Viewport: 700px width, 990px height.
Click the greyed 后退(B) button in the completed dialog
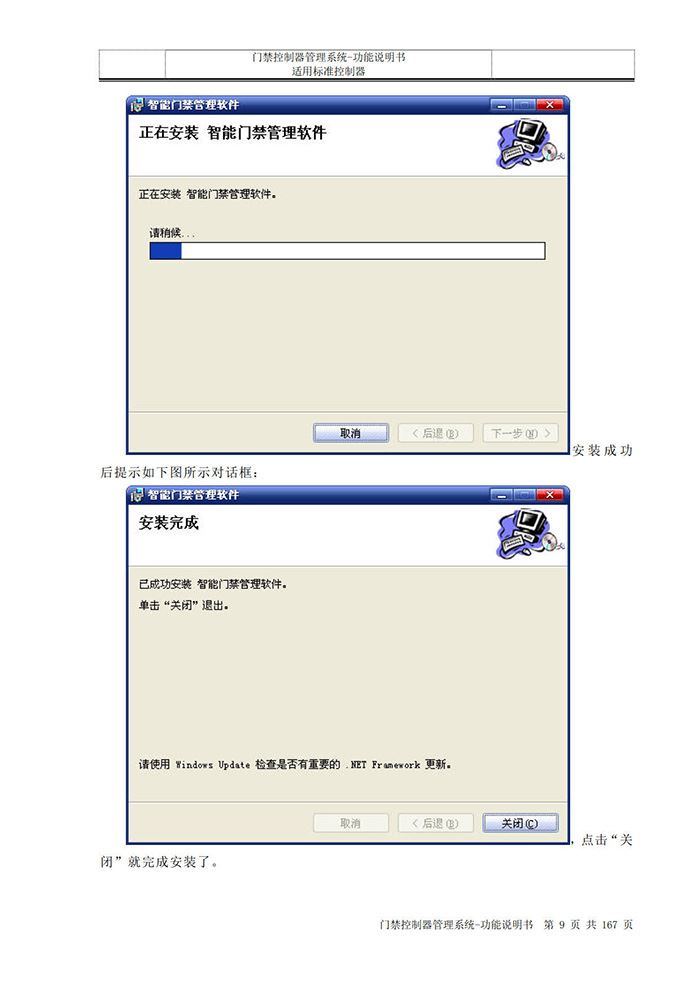click(436, 823)
